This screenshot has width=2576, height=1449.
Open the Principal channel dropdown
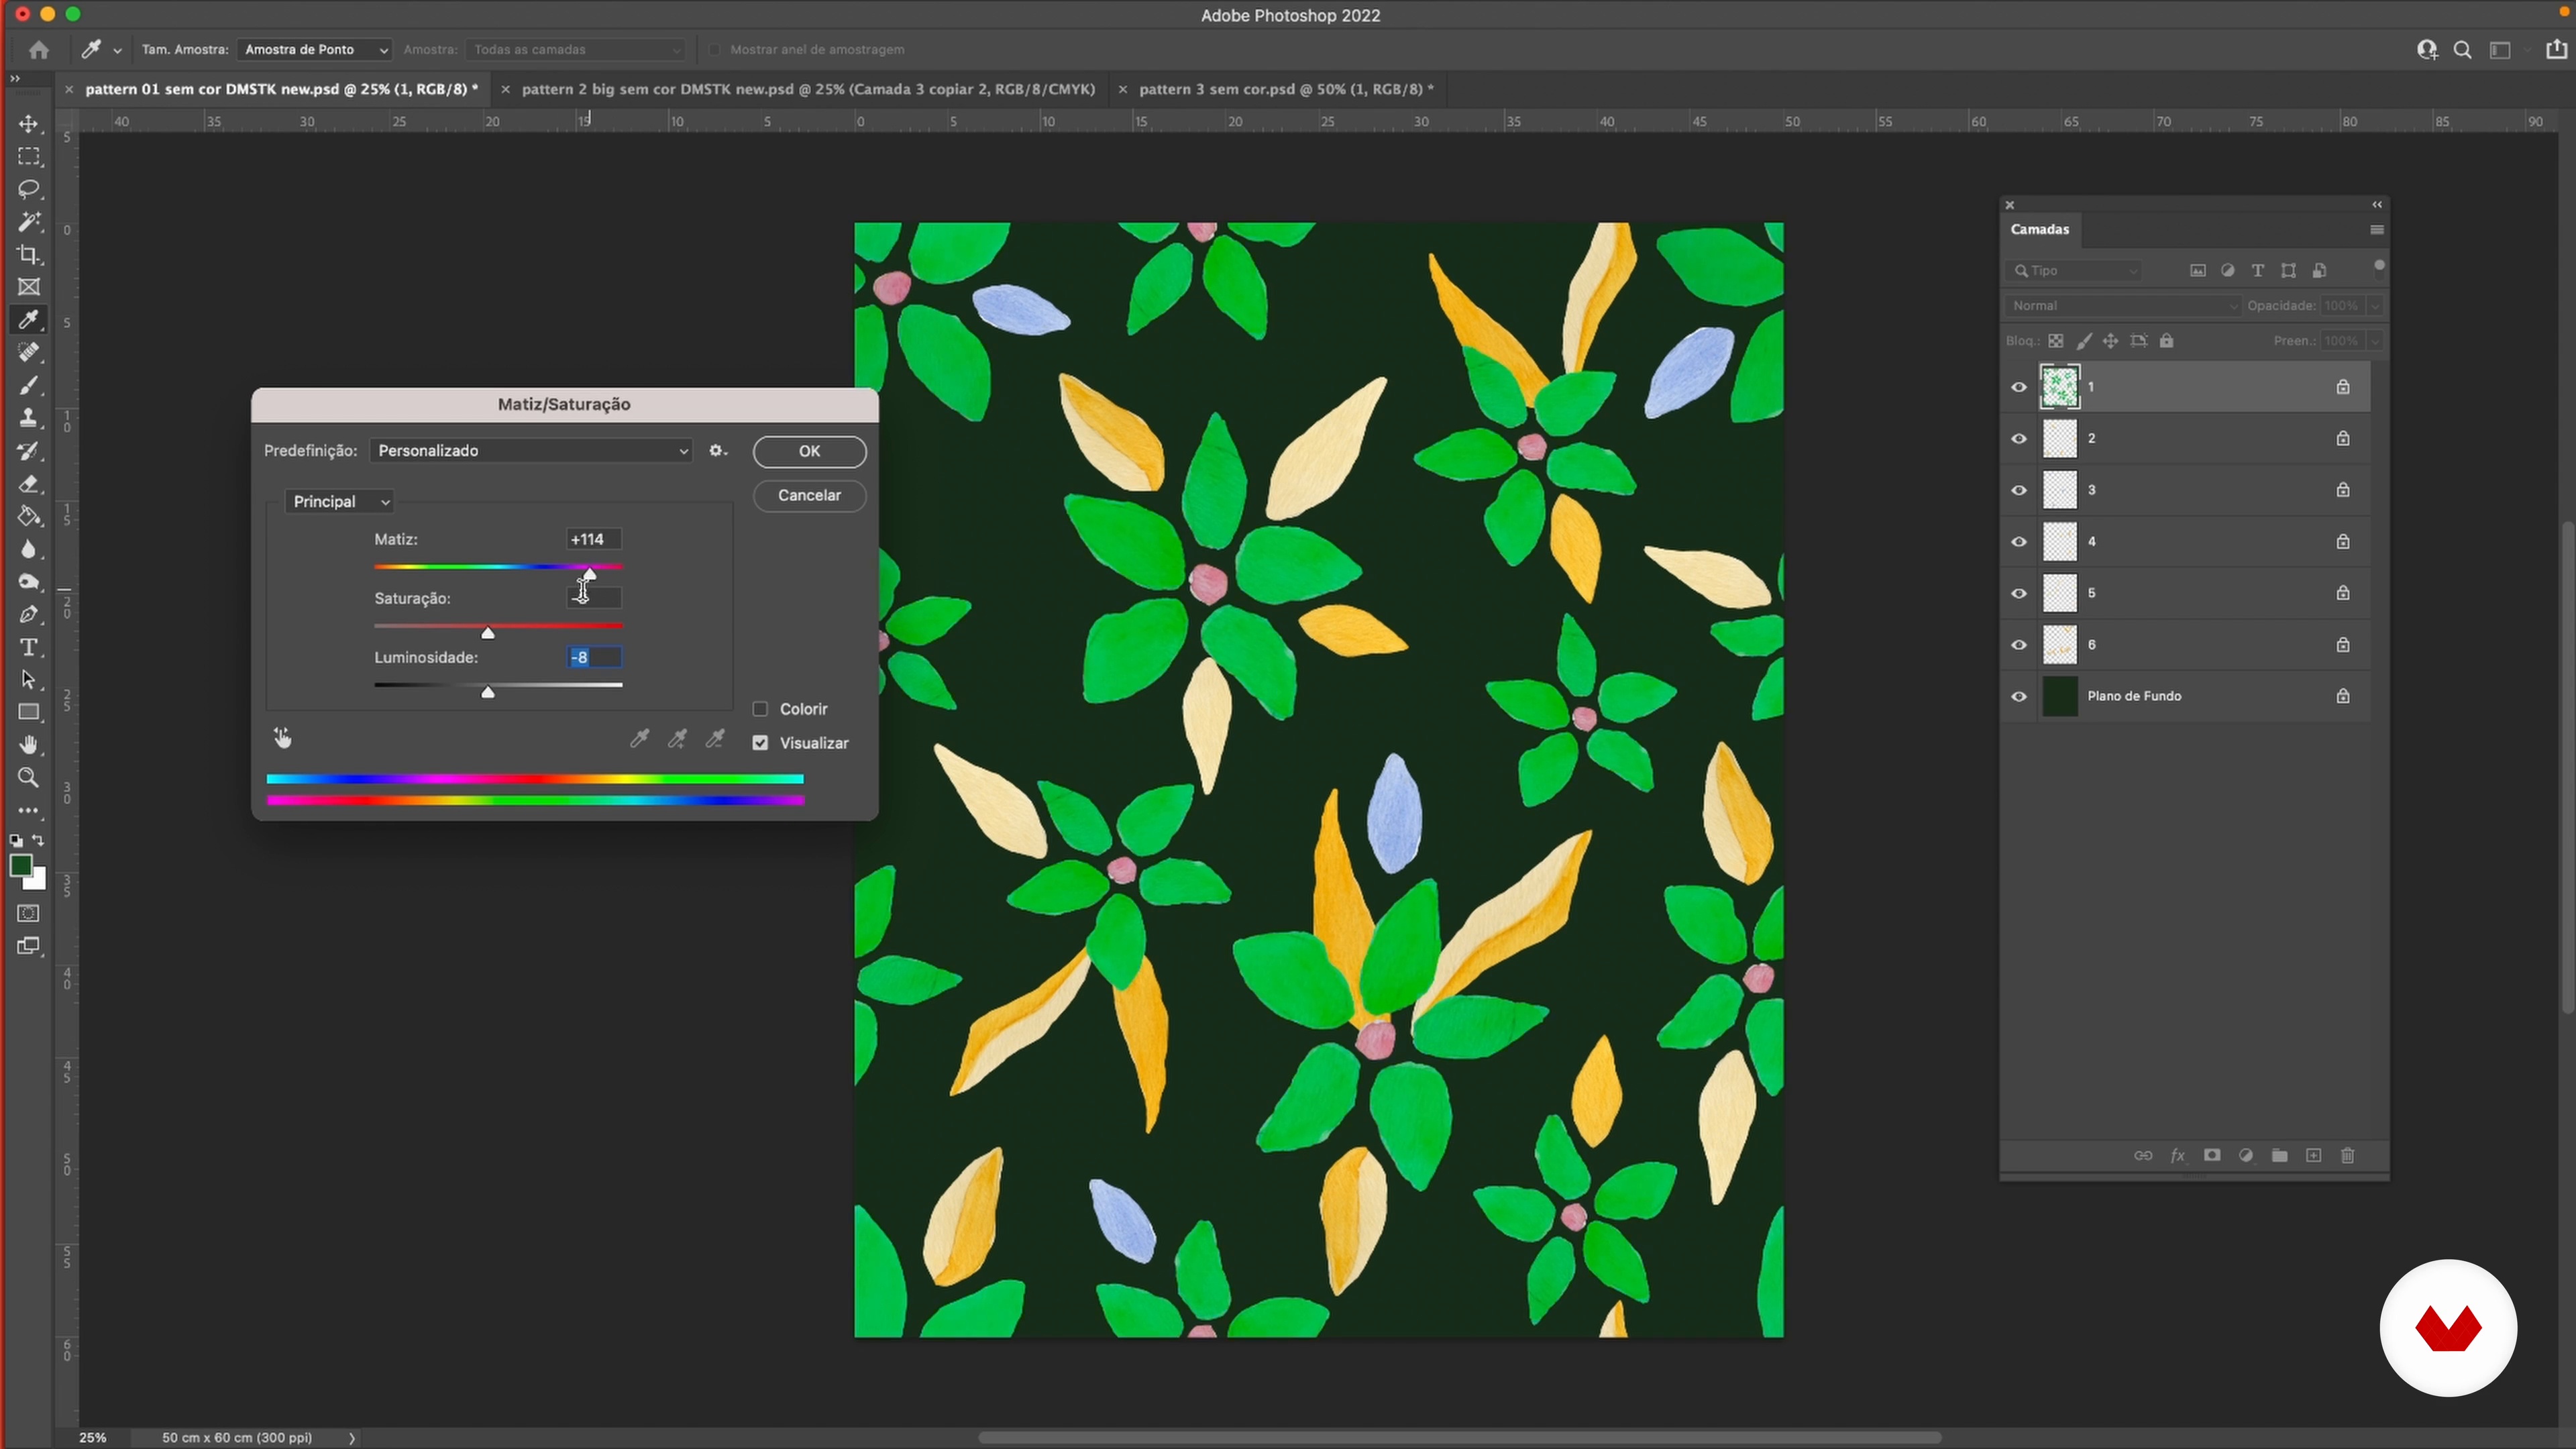tap(339, 502)
